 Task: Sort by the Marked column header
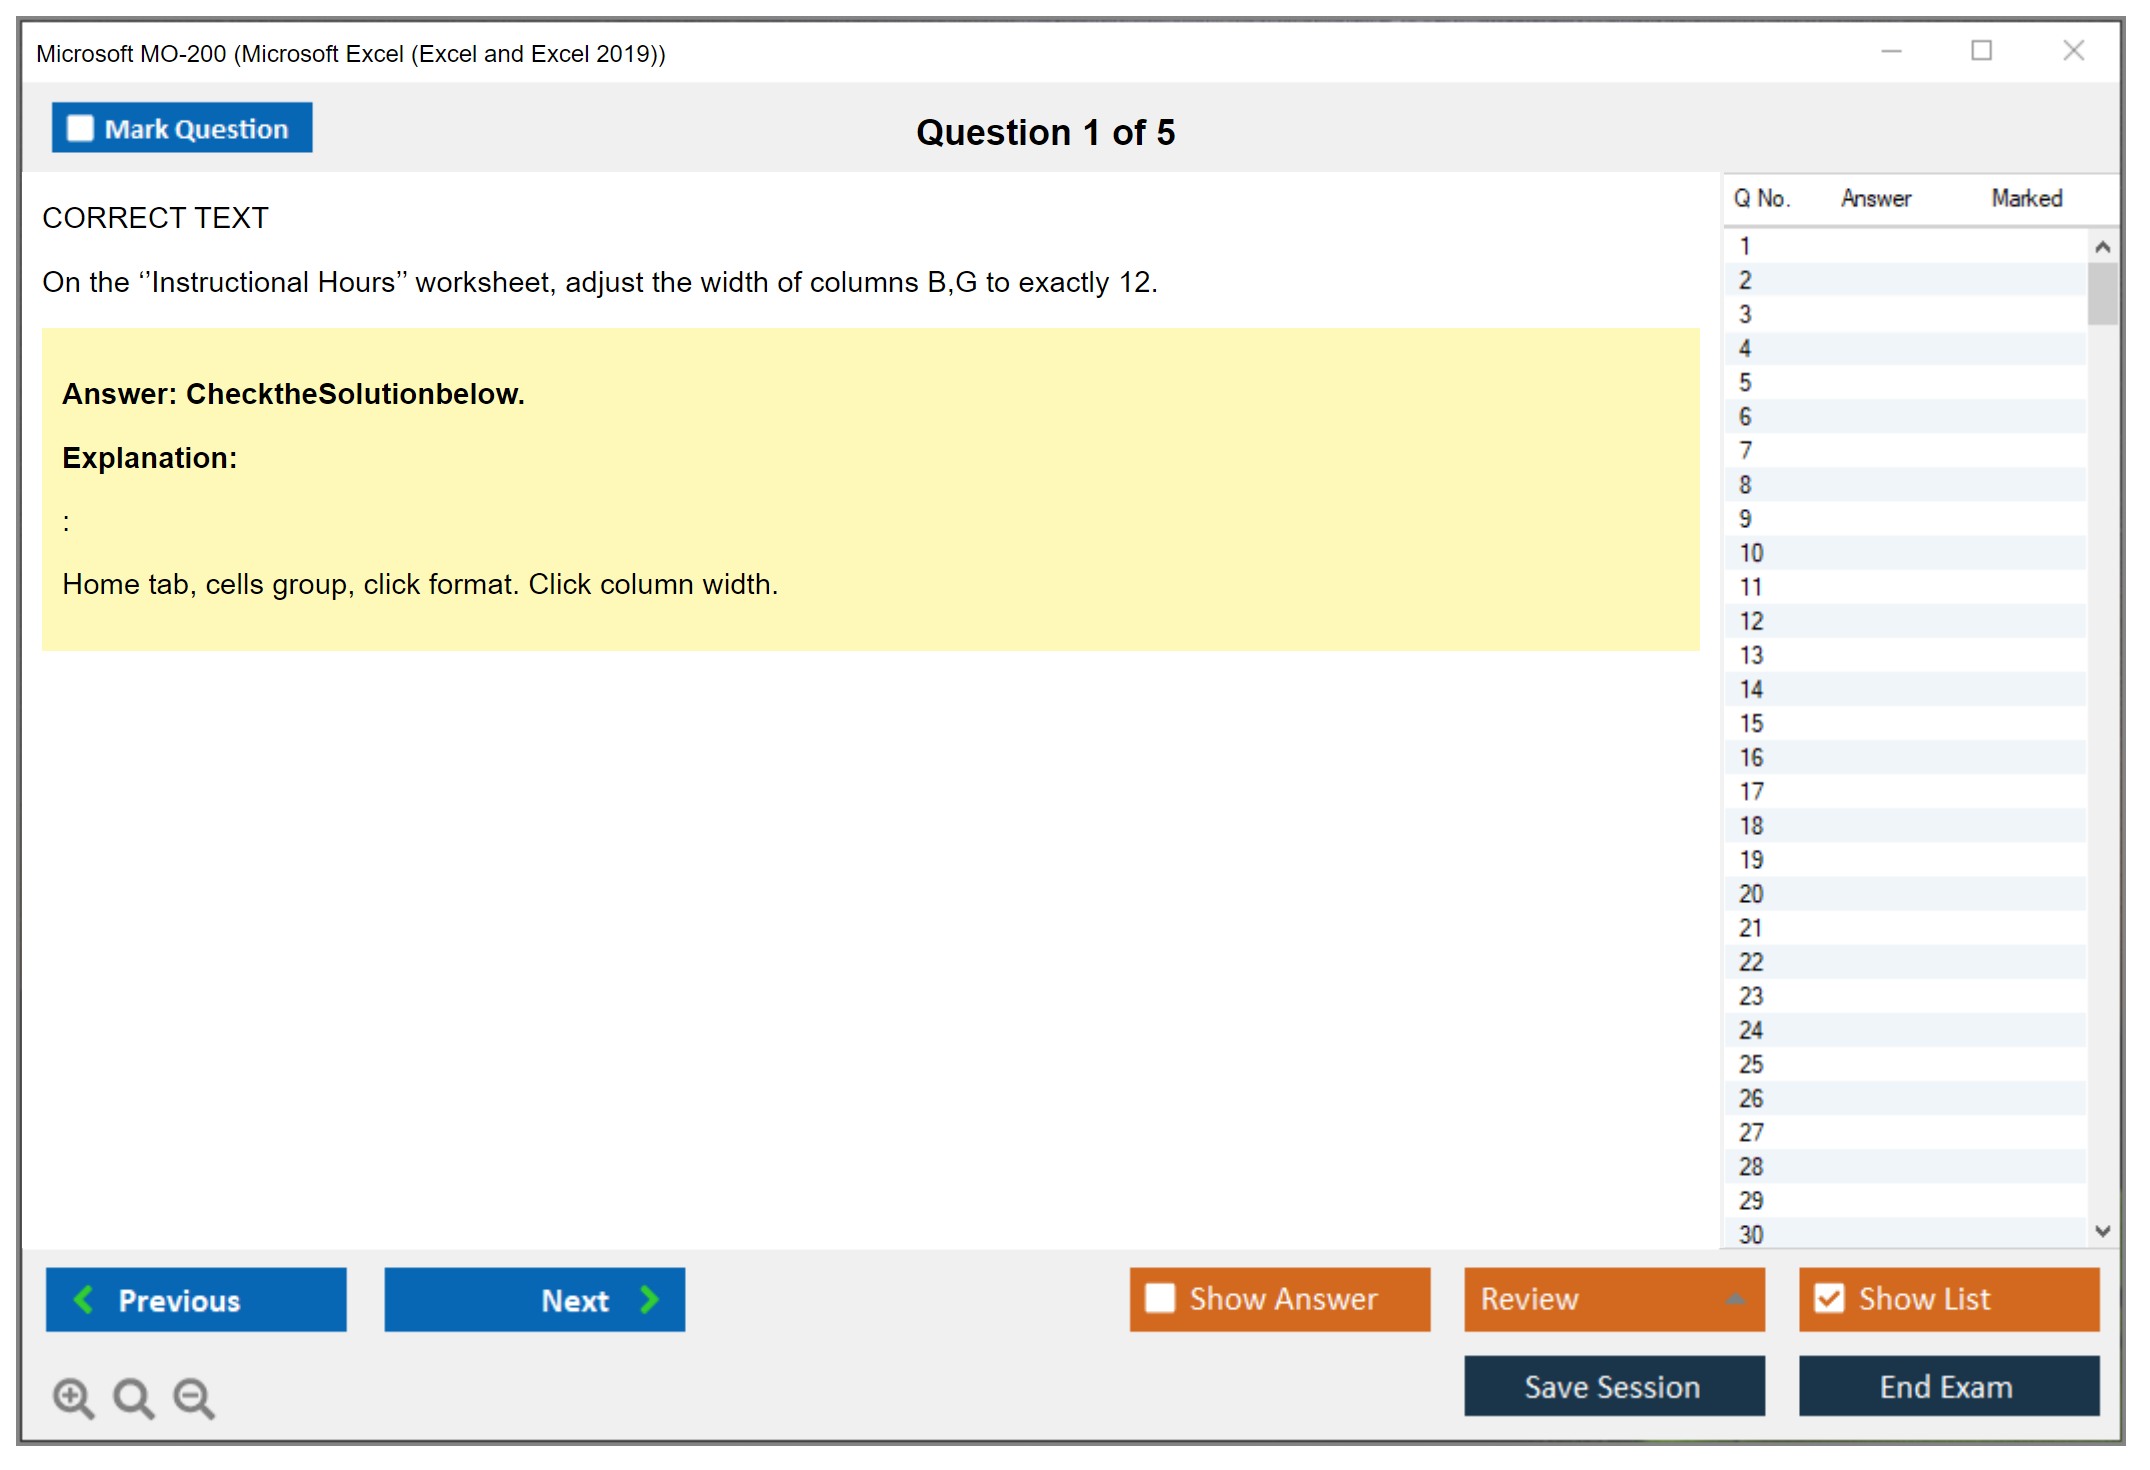[2026, 198]
